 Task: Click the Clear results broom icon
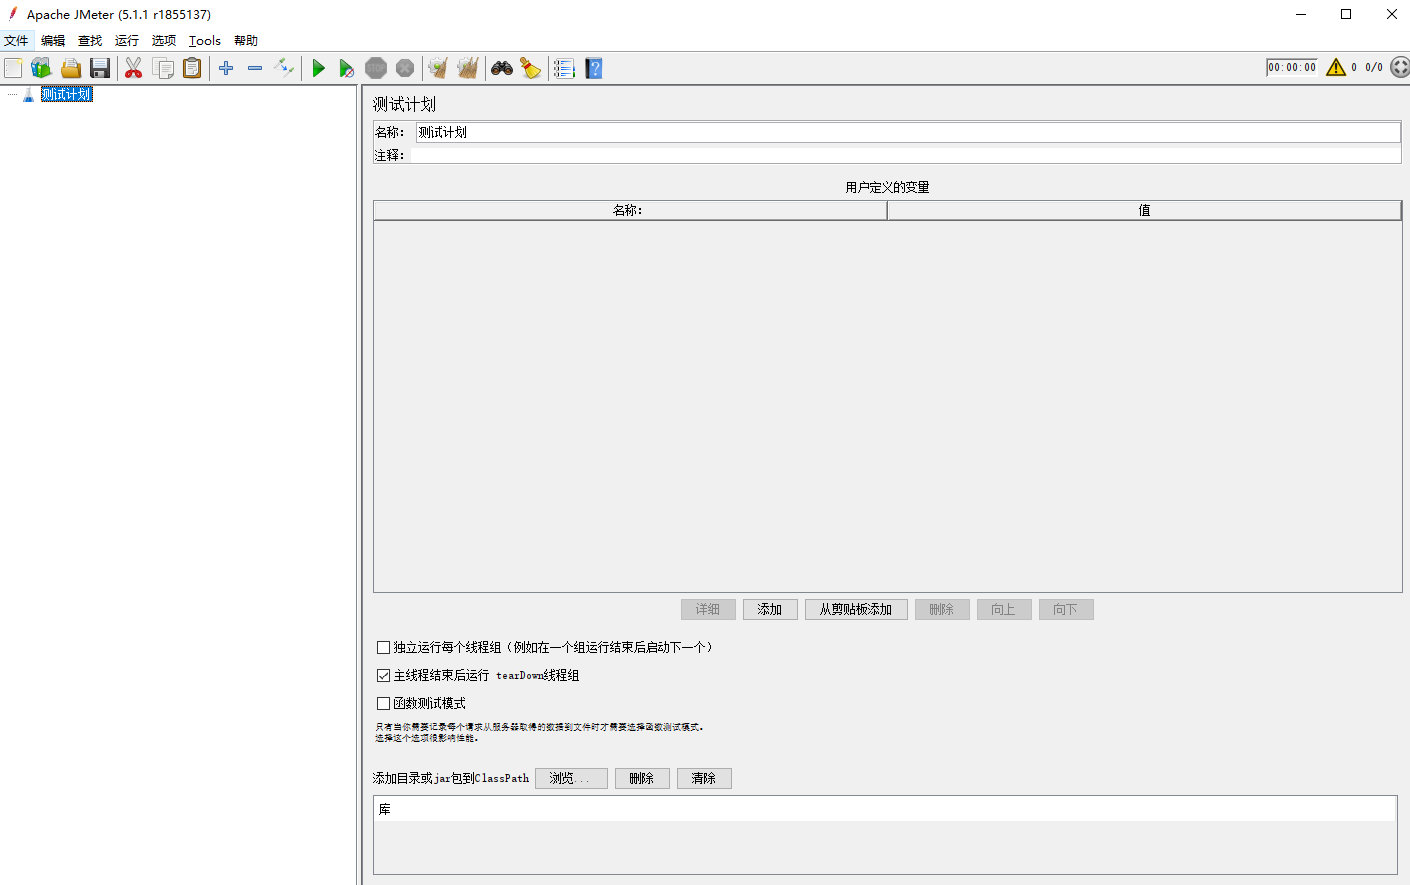[438, 68]
